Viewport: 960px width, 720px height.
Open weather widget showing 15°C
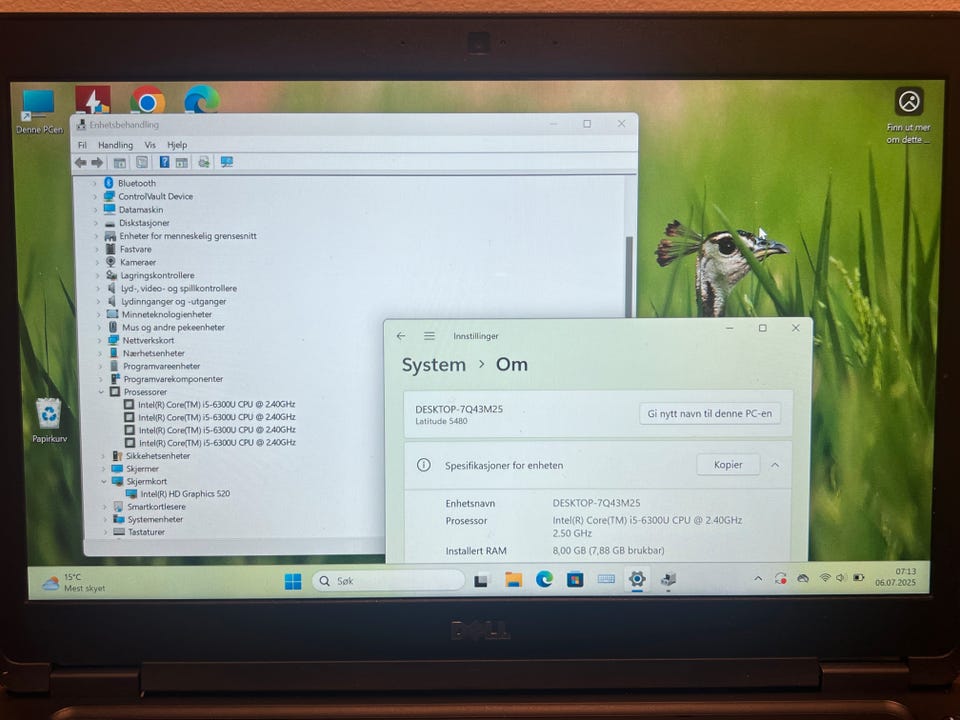pos(73,582)
